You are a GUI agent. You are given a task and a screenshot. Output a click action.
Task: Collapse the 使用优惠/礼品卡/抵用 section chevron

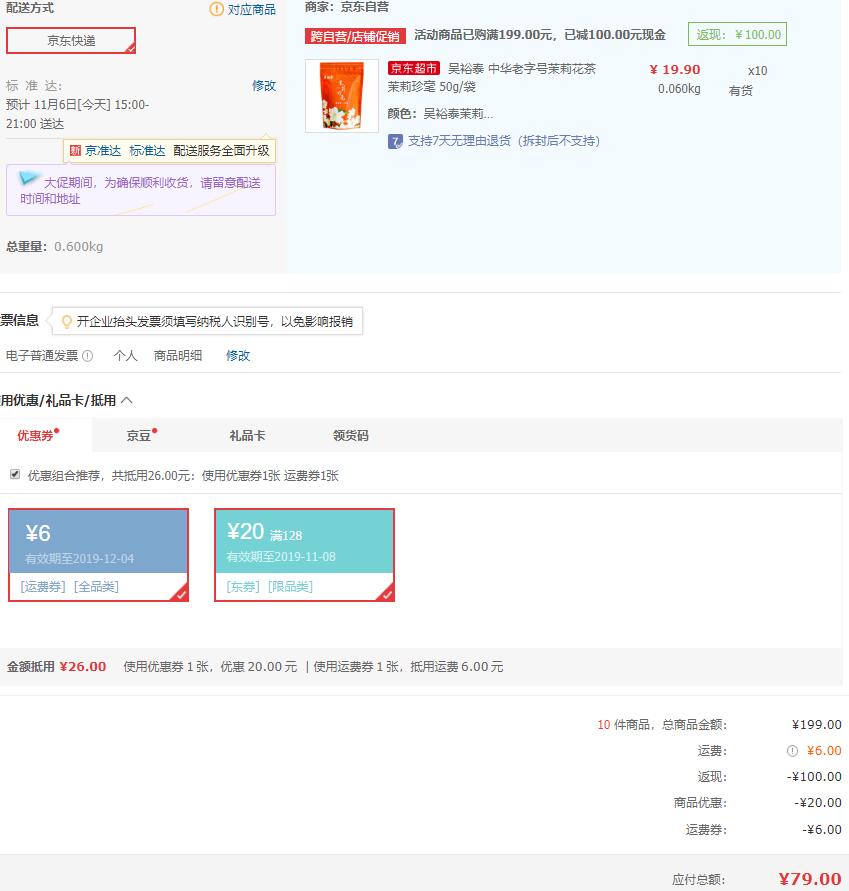click(x=127, y=401)
